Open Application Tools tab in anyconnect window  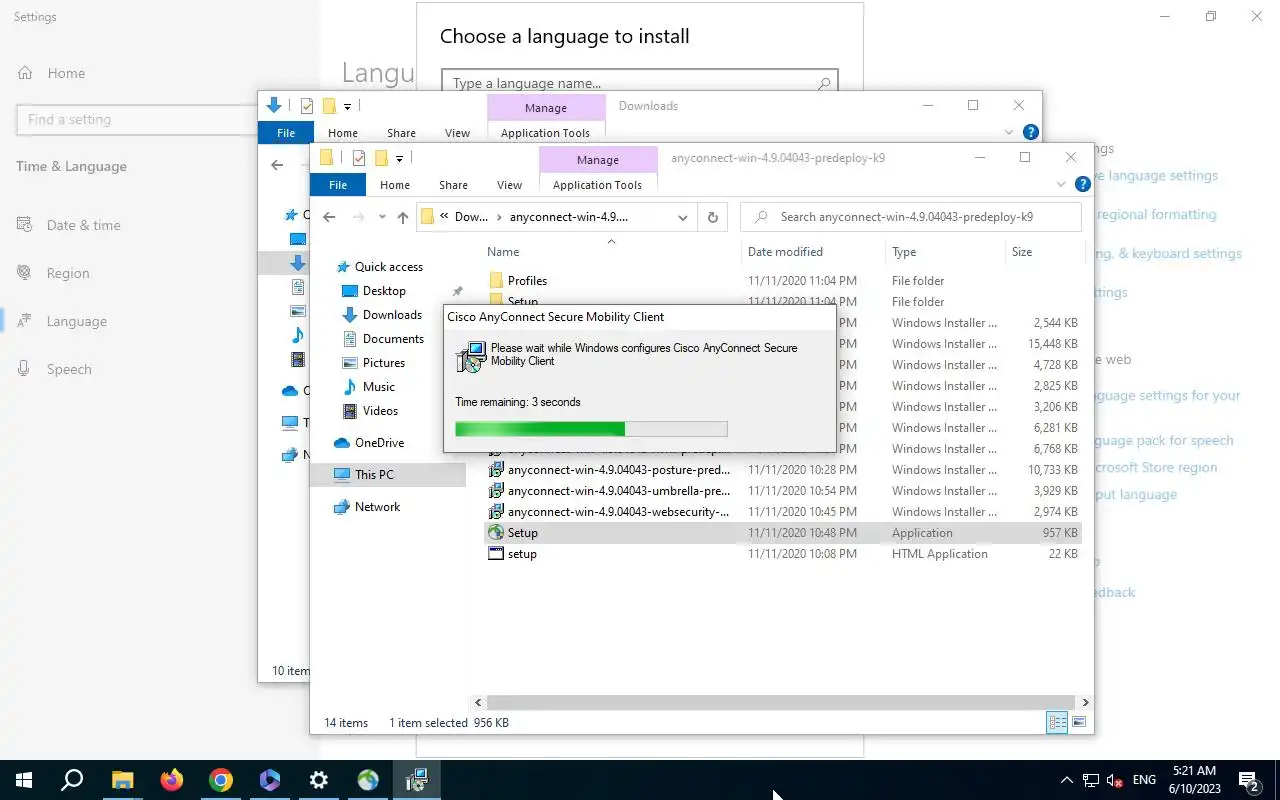(597, 185)
